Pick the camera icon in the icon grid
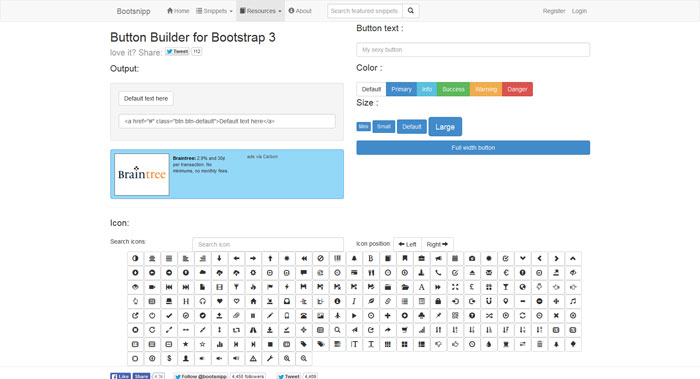The image size is (700, 379). 472,258
